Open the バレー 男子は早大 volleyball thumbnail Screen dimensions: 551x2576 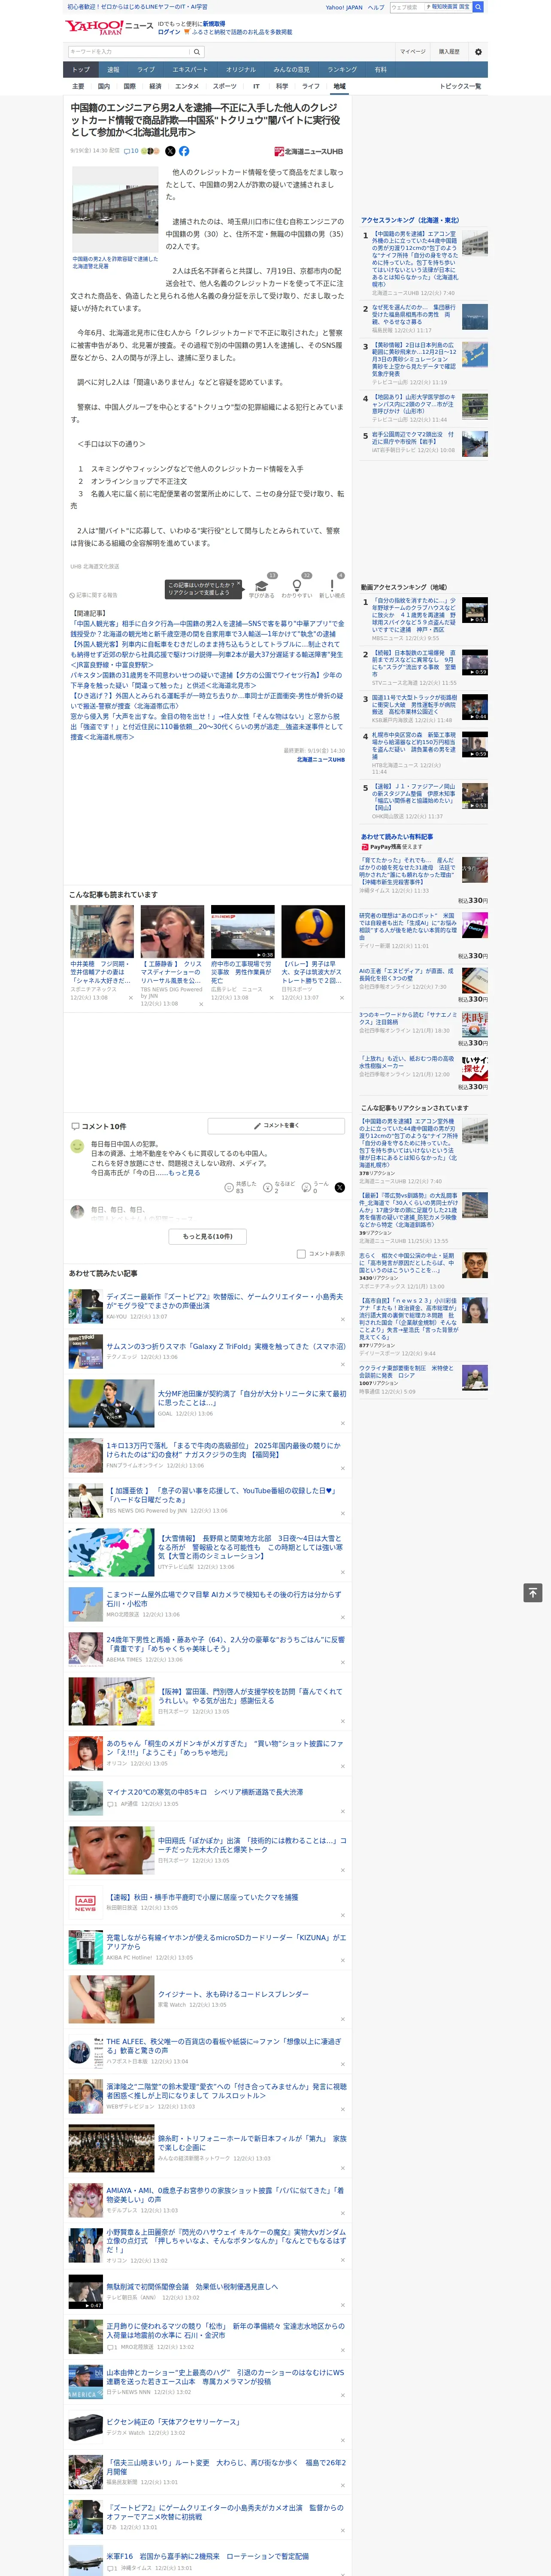[x=313, y=932]
